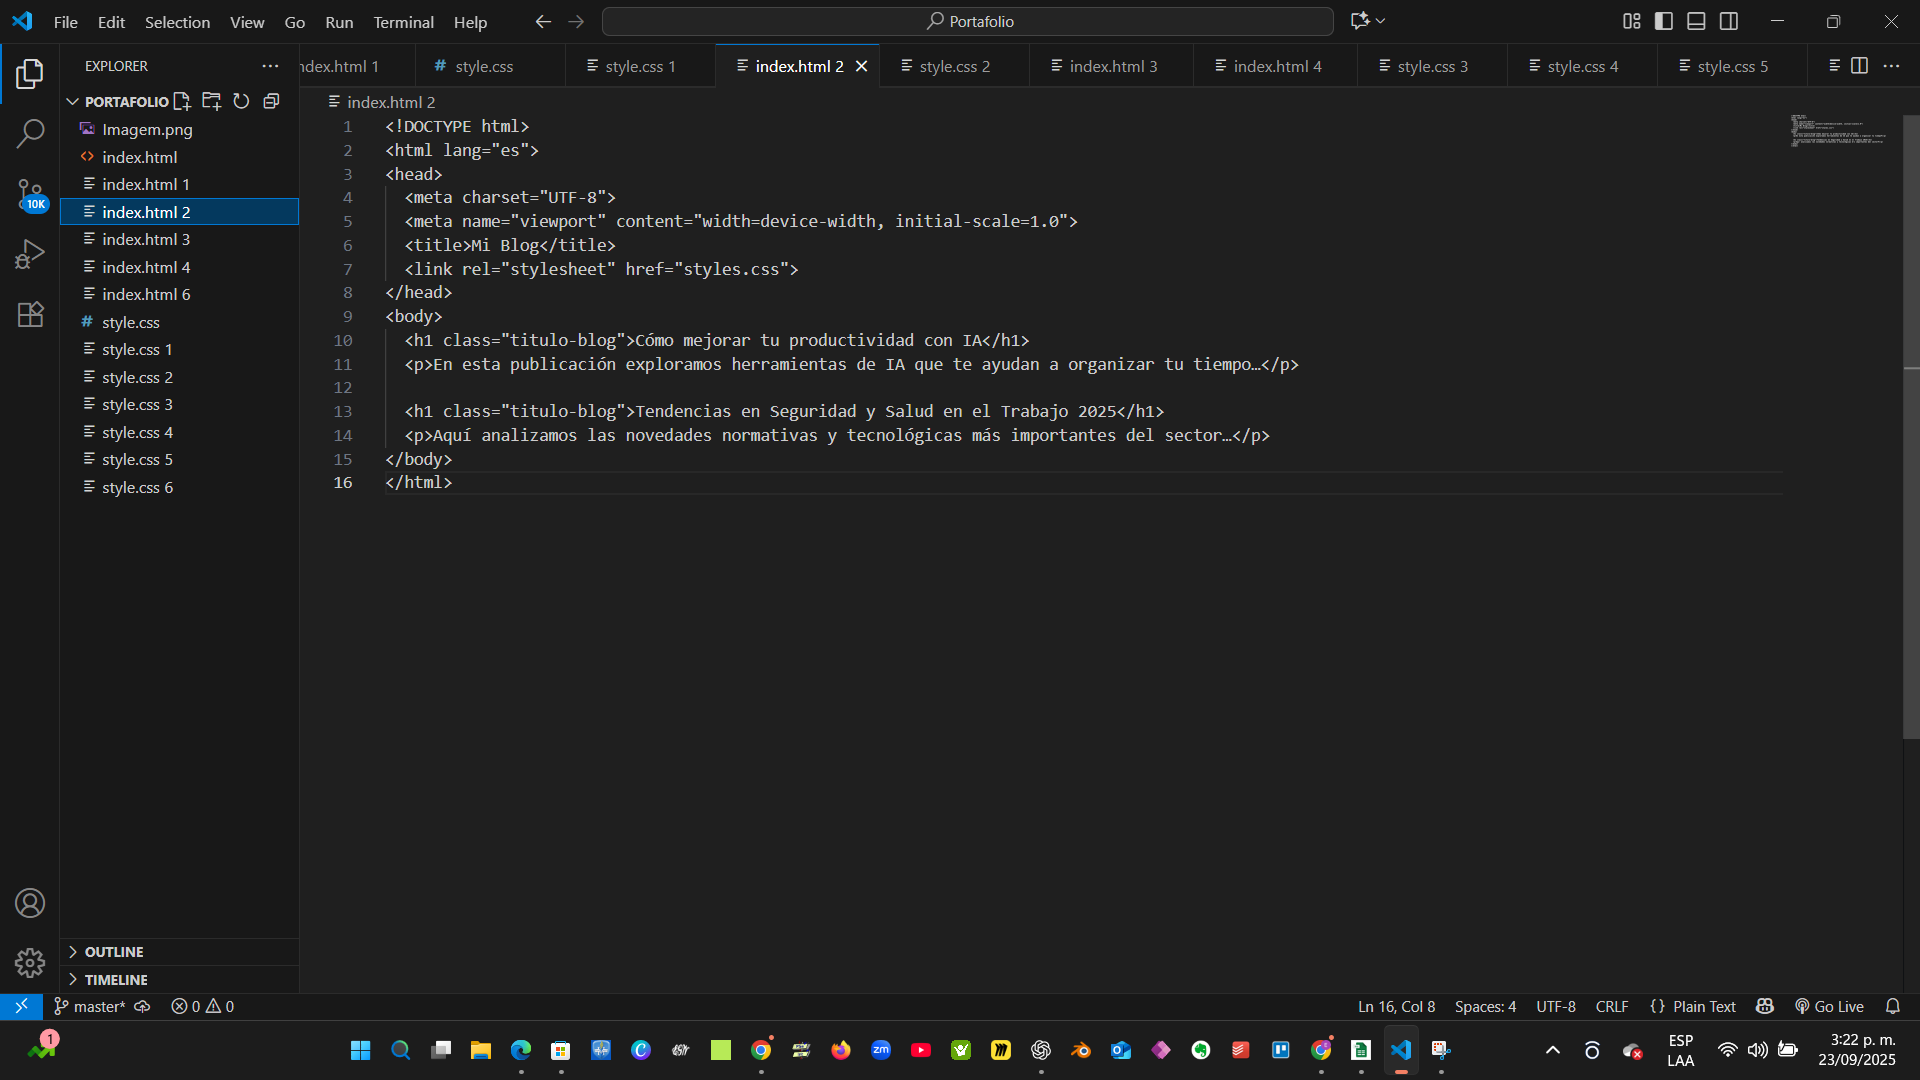The width and height of the screenshot is (1920, 1080).
Task: Open the Run menu
Action: (x=339, y=22)
